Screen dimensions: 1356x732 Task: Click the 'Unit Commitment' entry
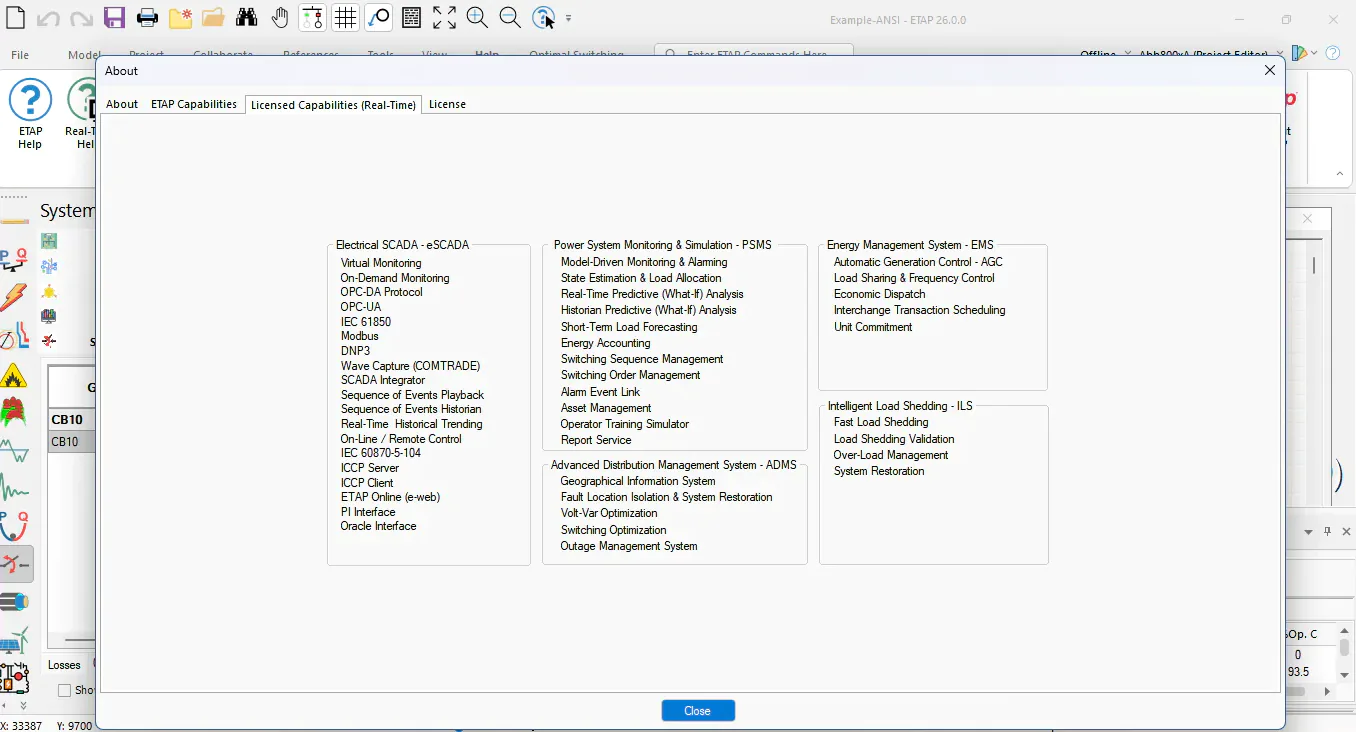coord(873,327)
